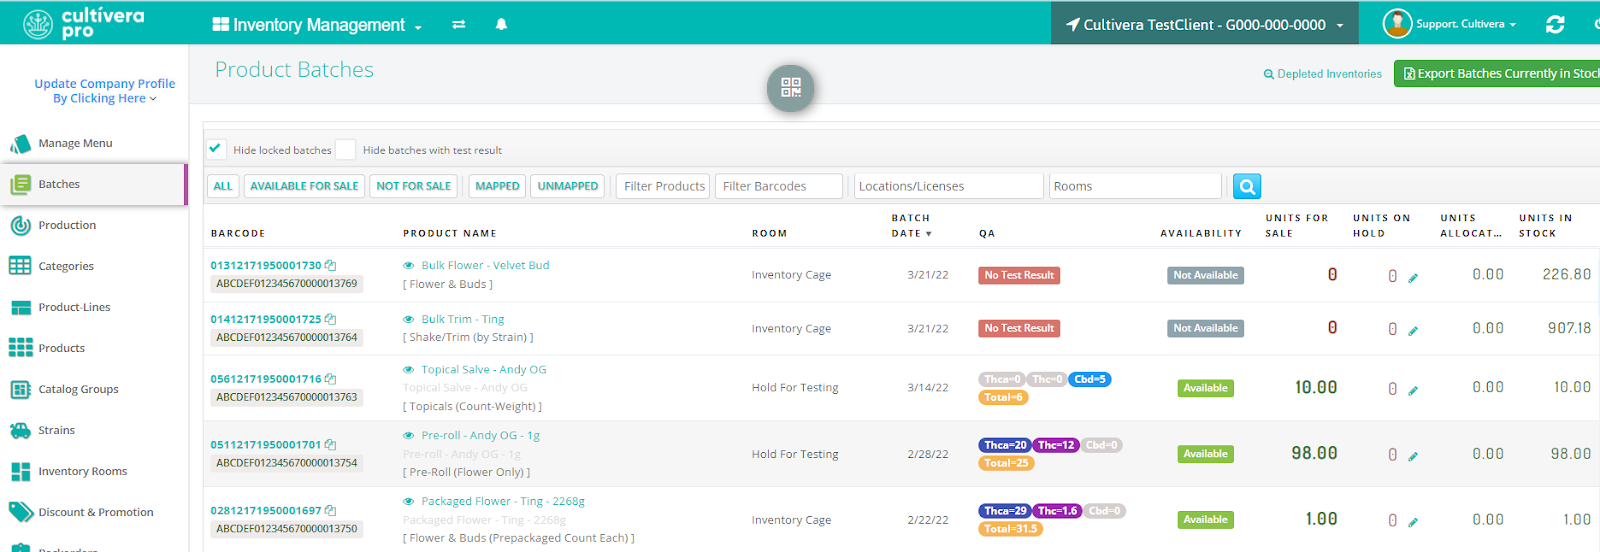Select the ALL filter tab
Screen dimensions: 1600x552
pos(223,186)
